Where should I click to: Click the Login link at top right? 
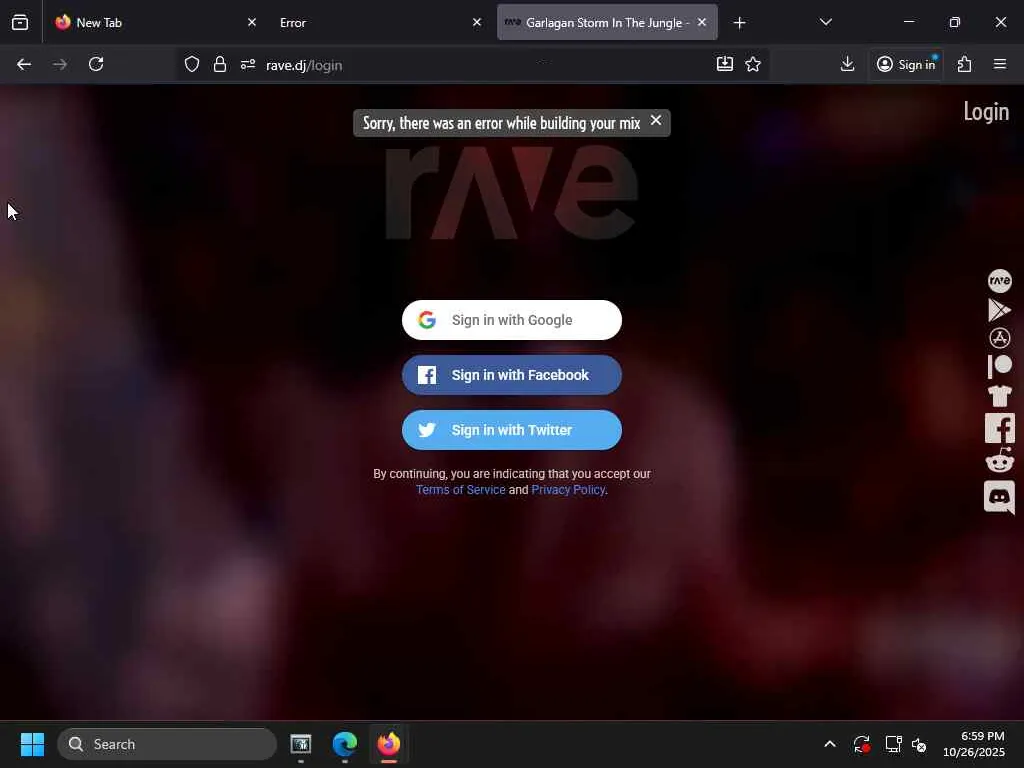coord(985,112)
